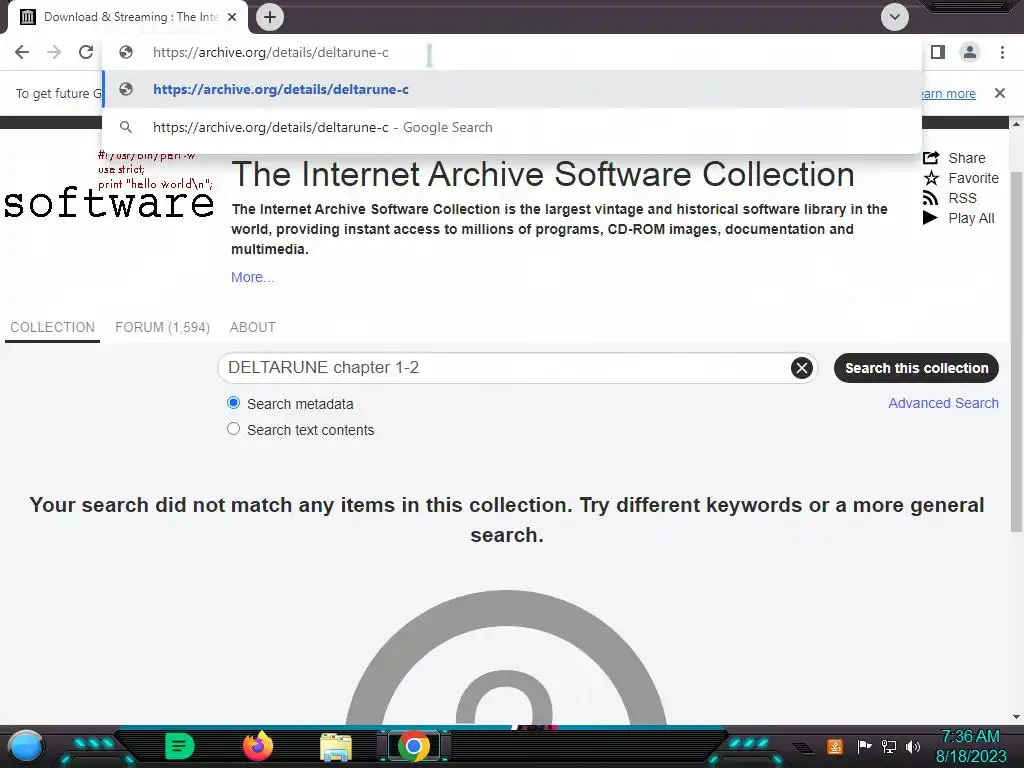Open the Java update tray icon
The width and height of the screenshot is (1024, 768).
[x=835, y=746]
